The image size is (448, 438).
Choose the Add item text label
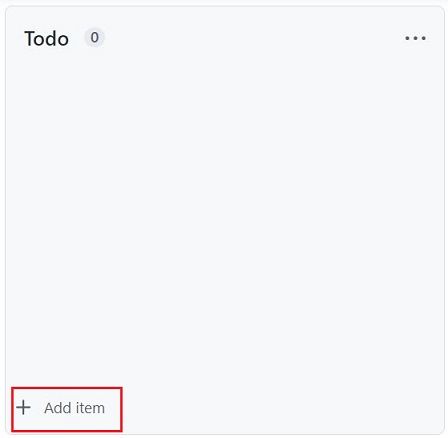(x=75, y=408)
